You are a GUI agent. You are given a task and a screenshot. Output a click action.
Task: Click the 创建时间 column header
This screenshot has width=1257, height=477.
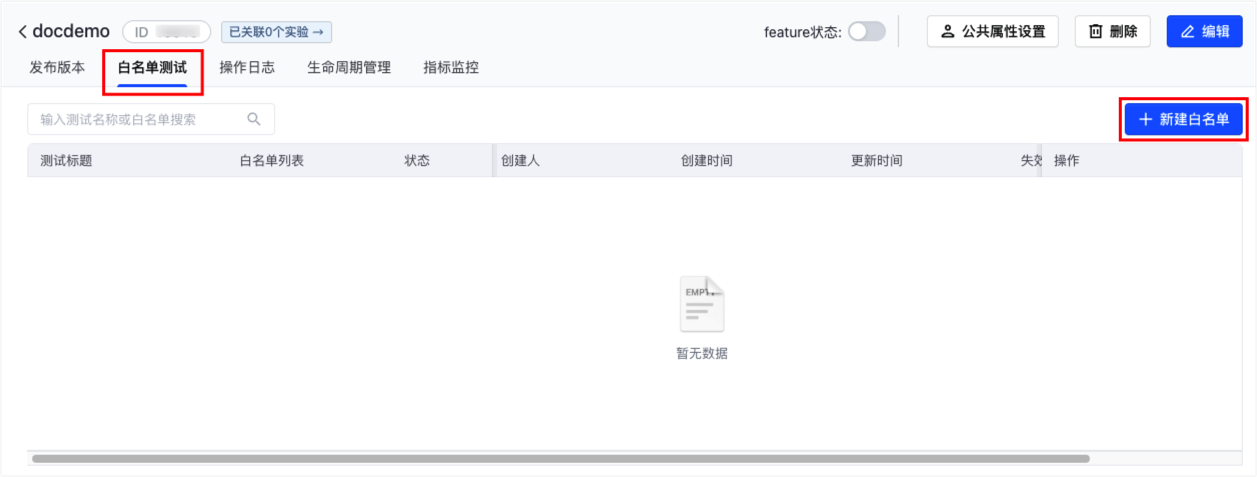point(706,160)
